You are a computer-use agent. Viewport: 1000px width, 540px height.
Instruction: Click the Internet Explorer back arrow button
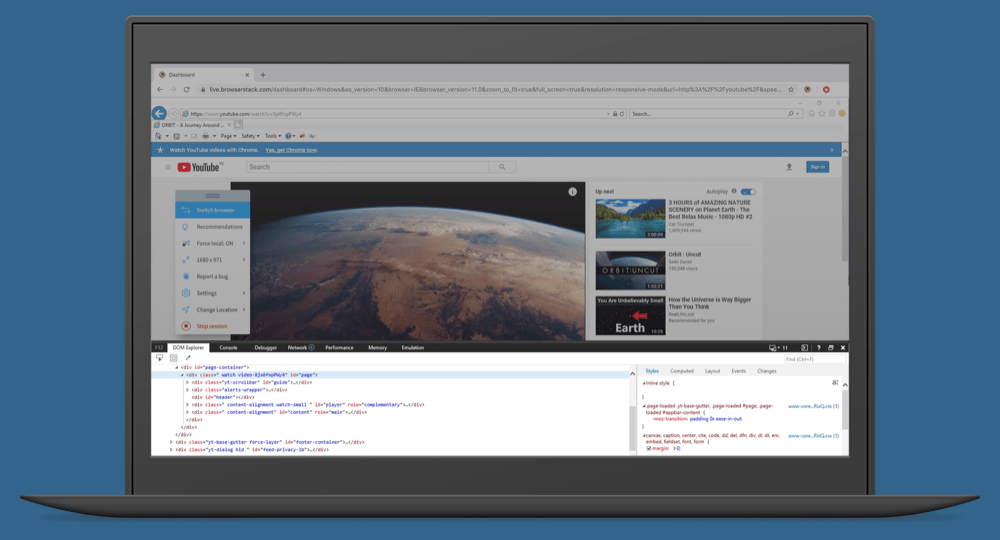pos(159,114)
